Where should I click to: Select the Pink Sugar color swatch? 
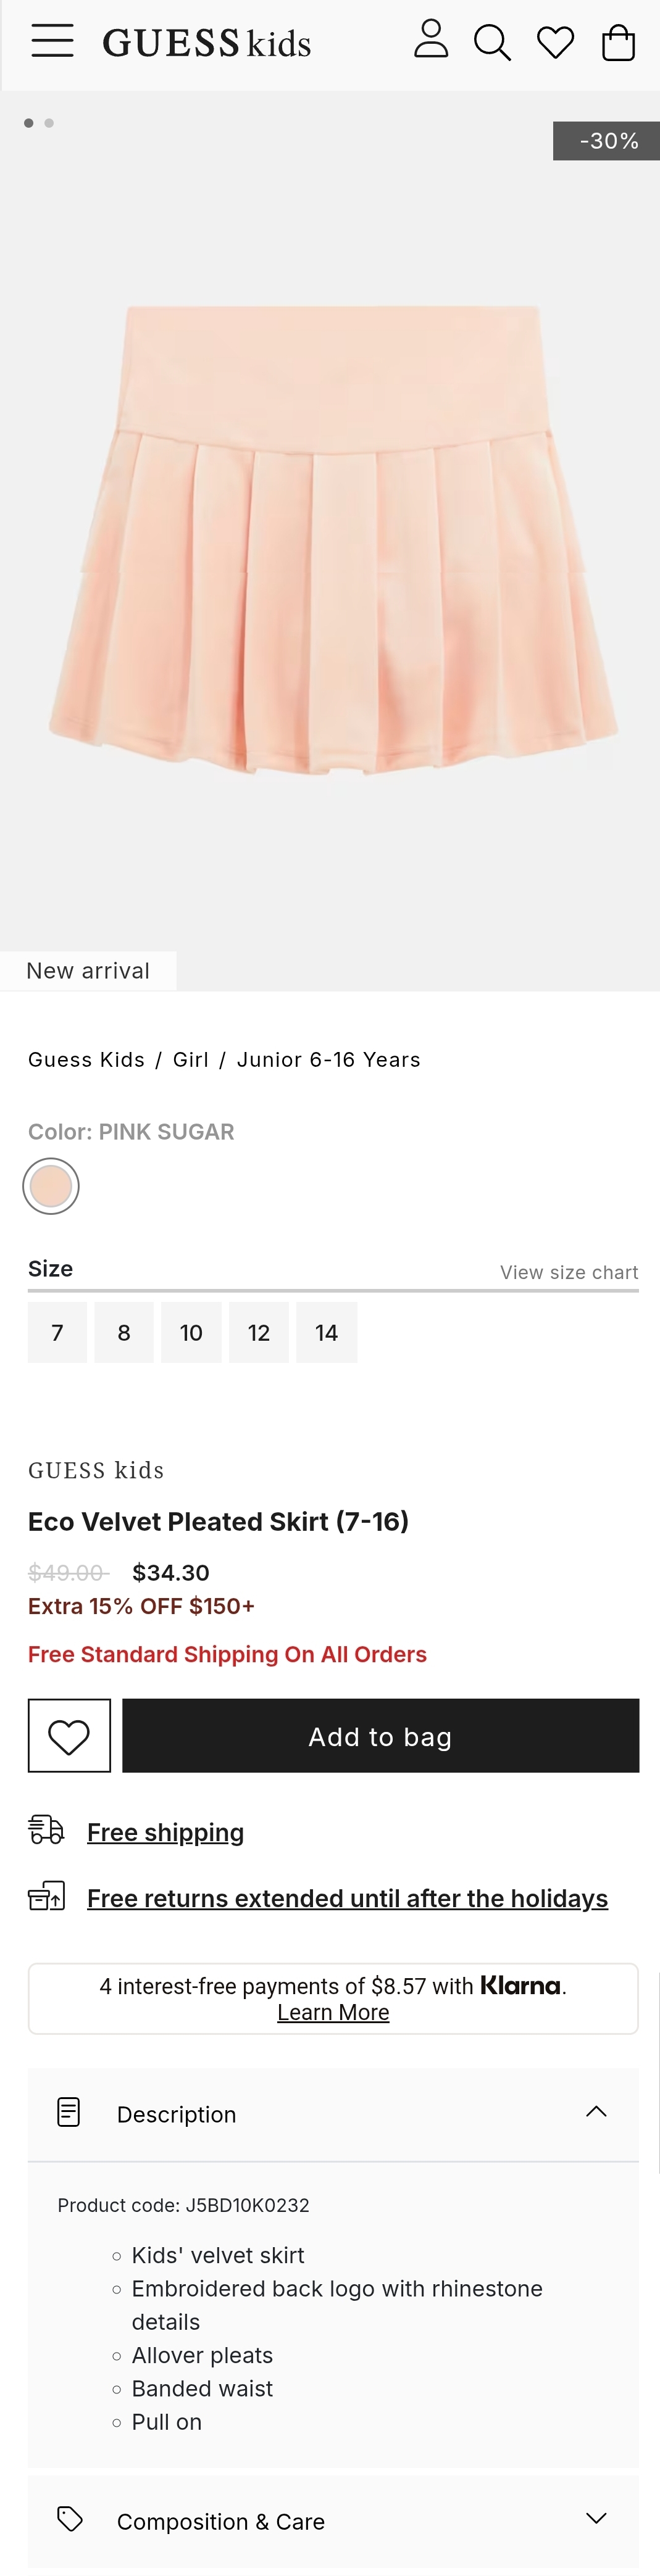[x=51, y=1187]
